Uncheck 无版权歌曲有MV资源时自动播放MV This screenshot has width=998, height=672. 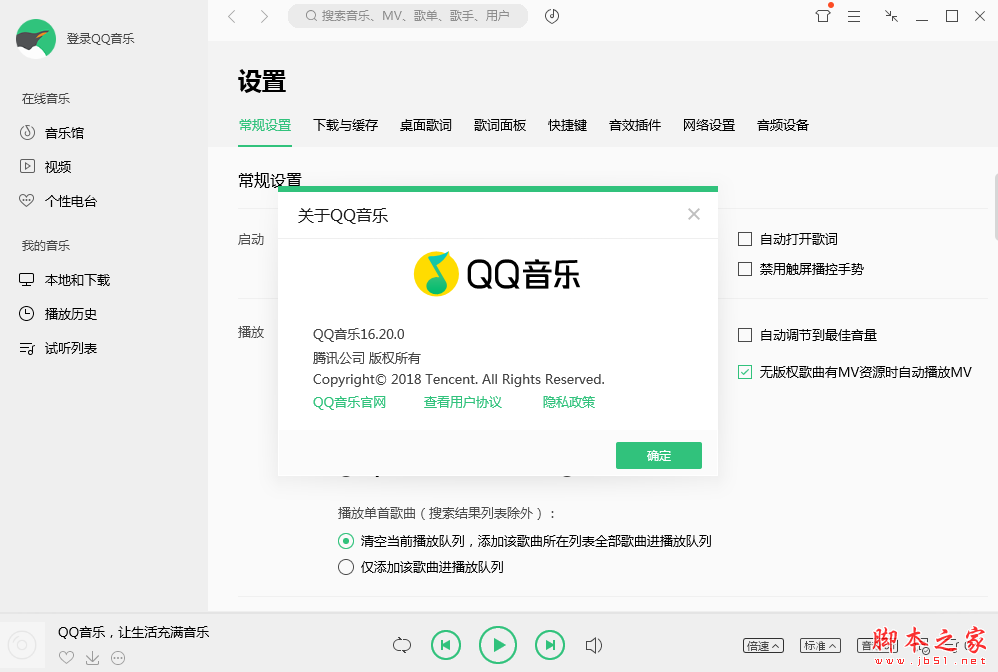[745, 372]
